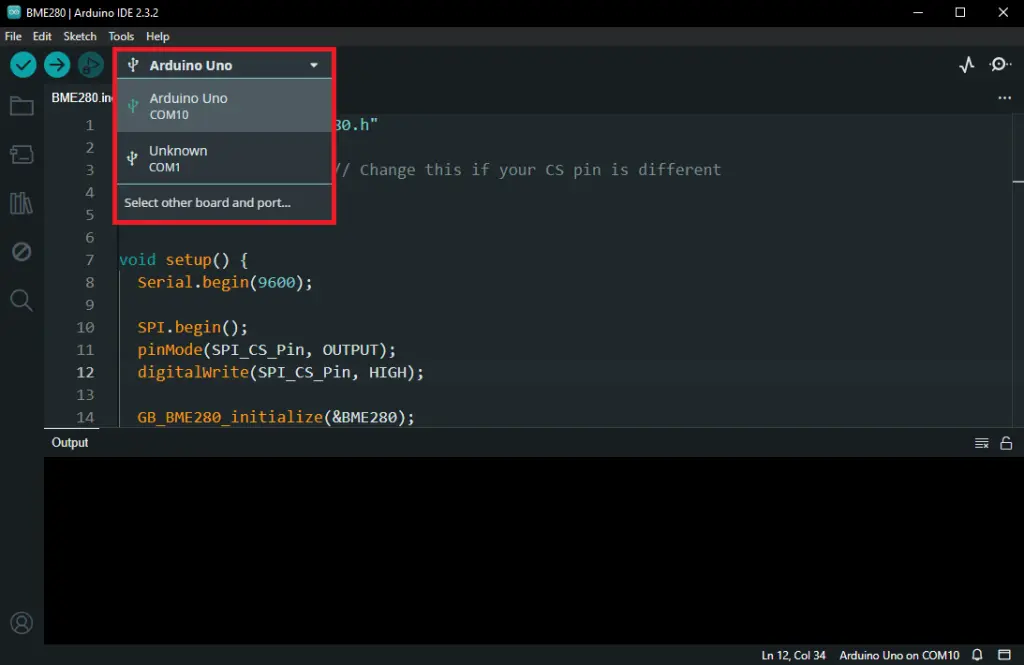This screenshot has width=1024, height=665.
Task: Click line number 7 in the gutter
Action: (89, 260)
